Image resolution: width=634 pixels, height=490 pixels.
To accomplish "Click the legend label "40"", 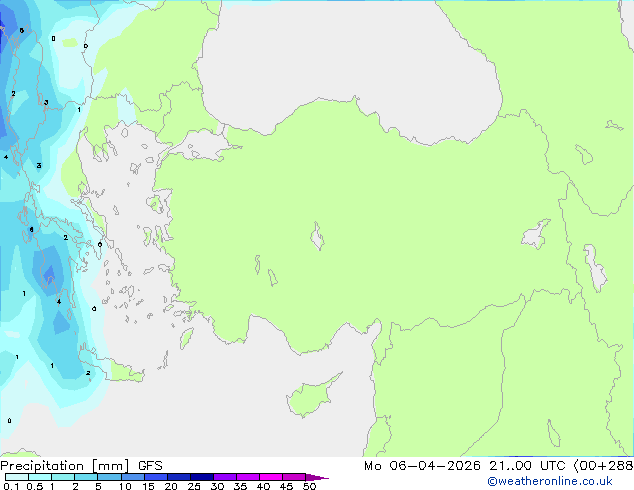I will coord(263,486).
